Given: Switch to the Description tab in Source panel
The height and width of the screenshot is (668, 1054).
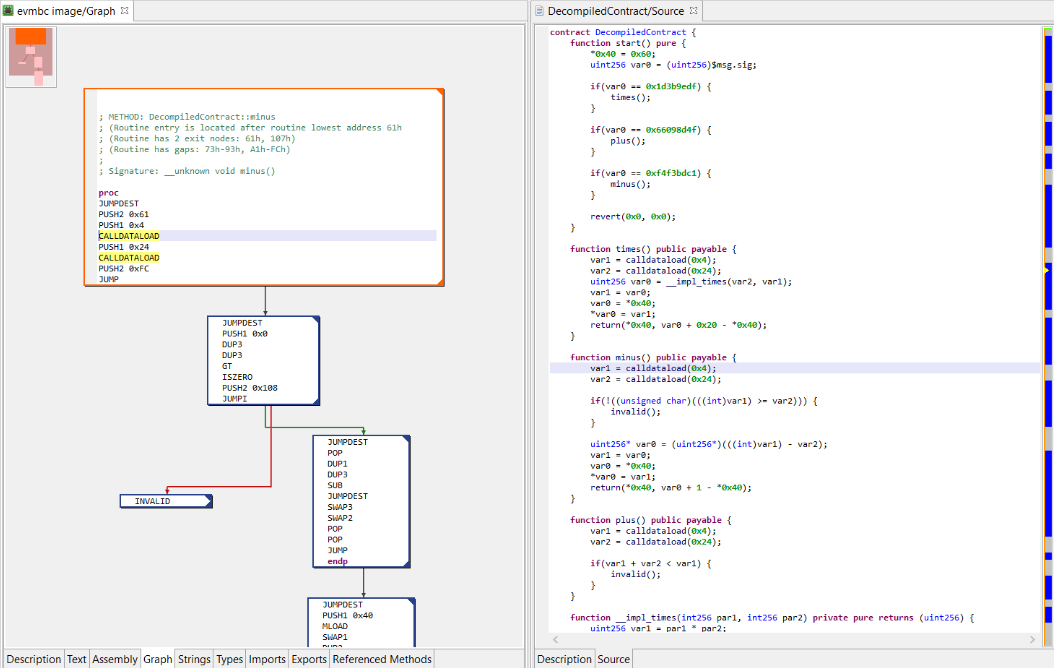Looking at the screenshot, I should pos(564,659).
